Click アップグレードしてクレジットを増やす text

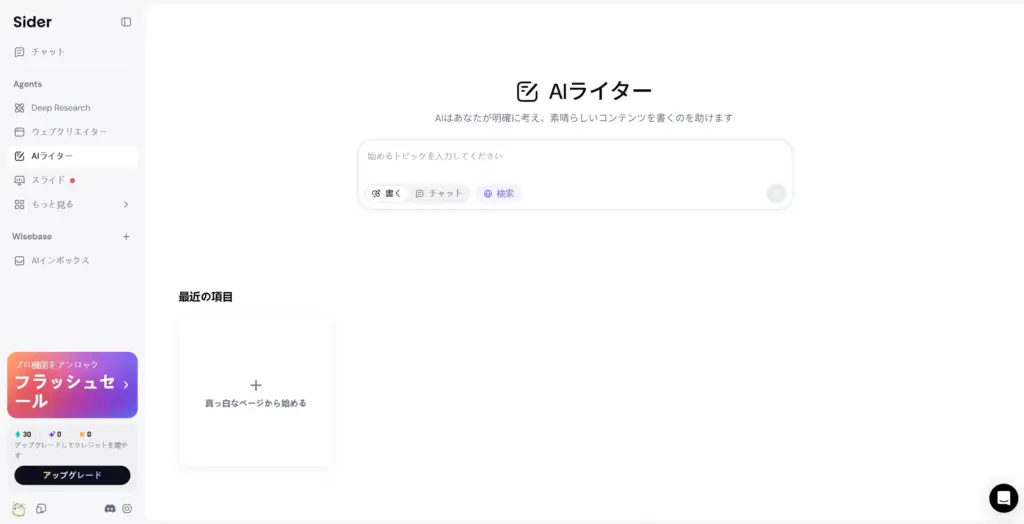(71, 450)
